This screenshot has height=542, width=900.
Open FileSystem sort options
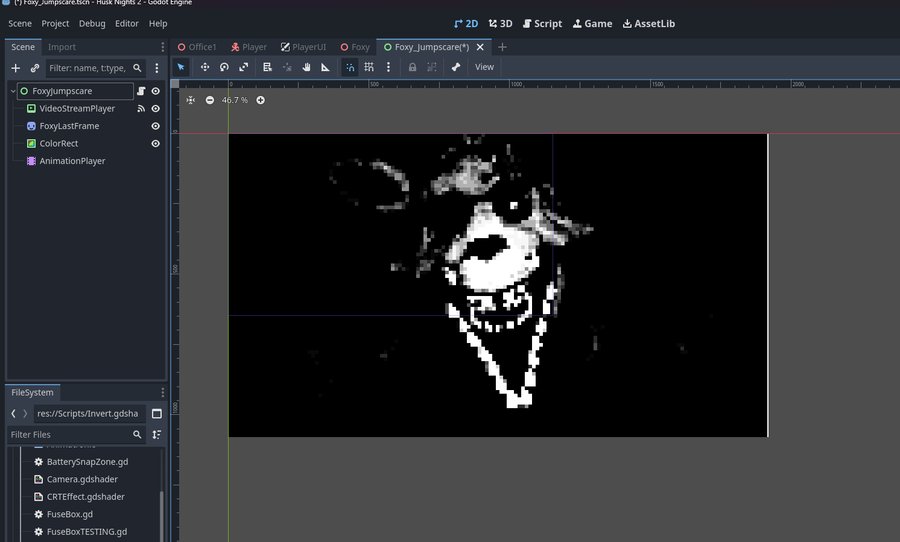pos(157,435)
